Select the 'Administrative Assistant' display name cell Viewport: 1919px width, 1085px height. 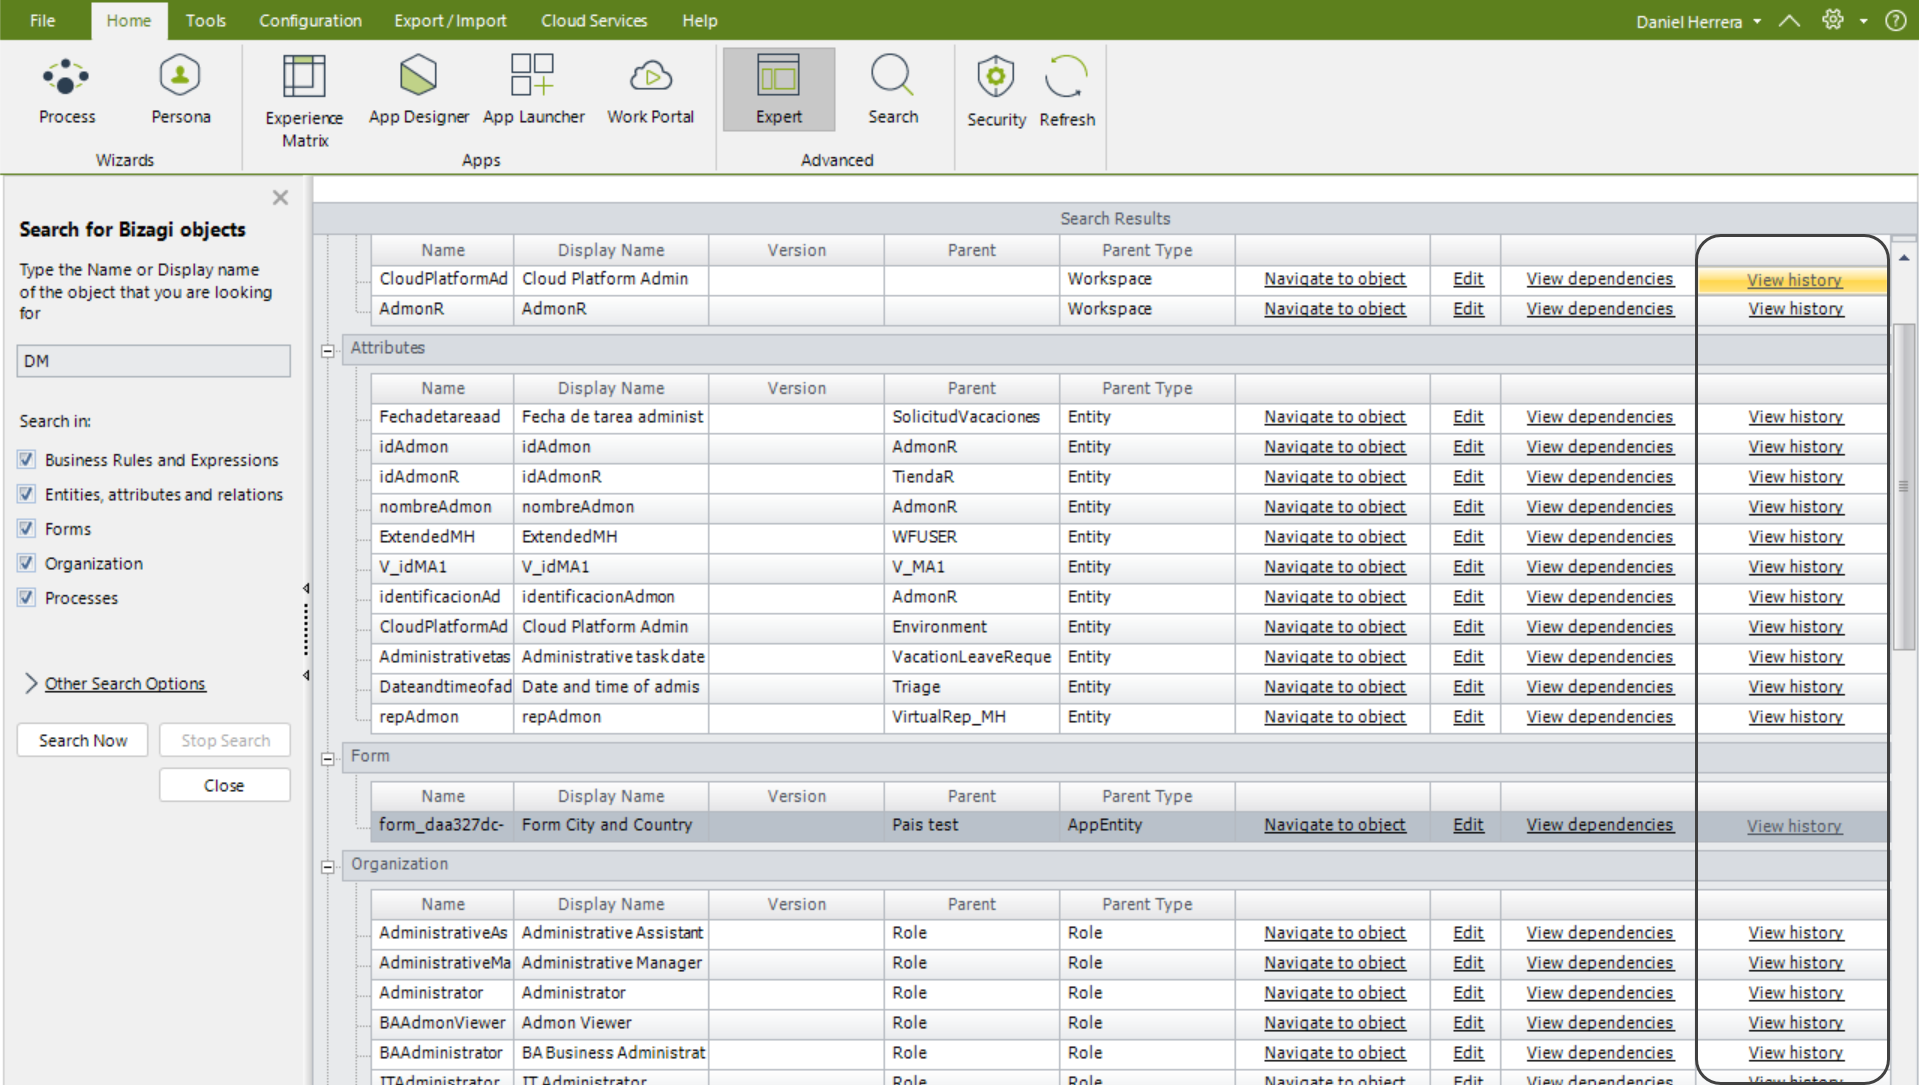tap(612, 933)
